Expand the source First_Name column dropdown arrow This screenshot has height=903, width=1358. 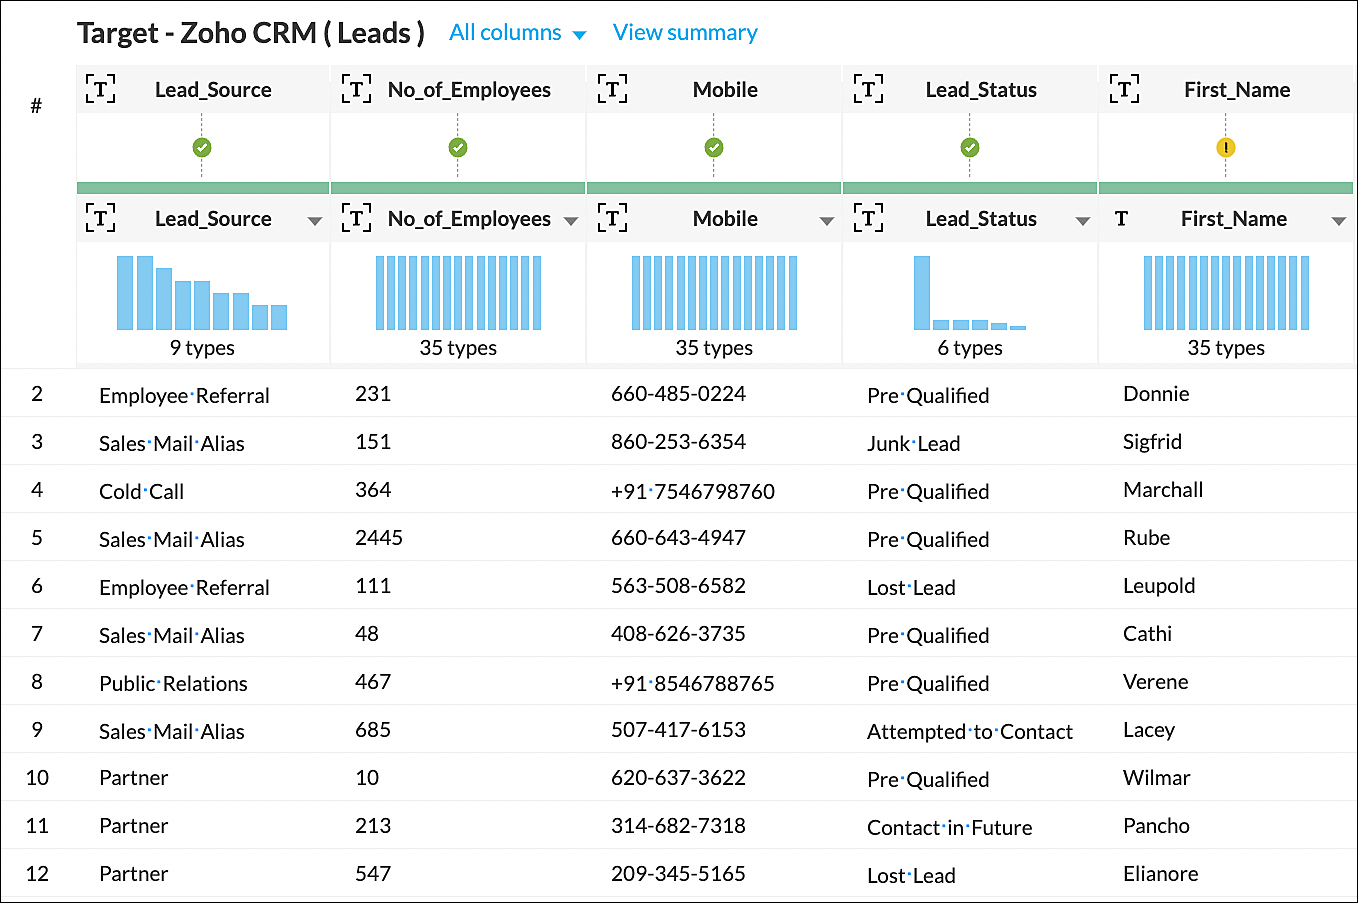[1338, 221]
